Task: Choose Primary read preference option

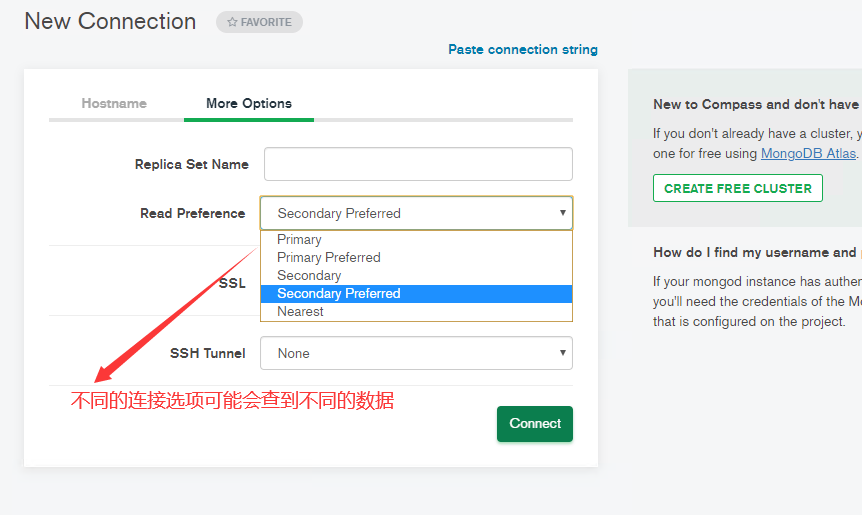Action: pos(300,240)
